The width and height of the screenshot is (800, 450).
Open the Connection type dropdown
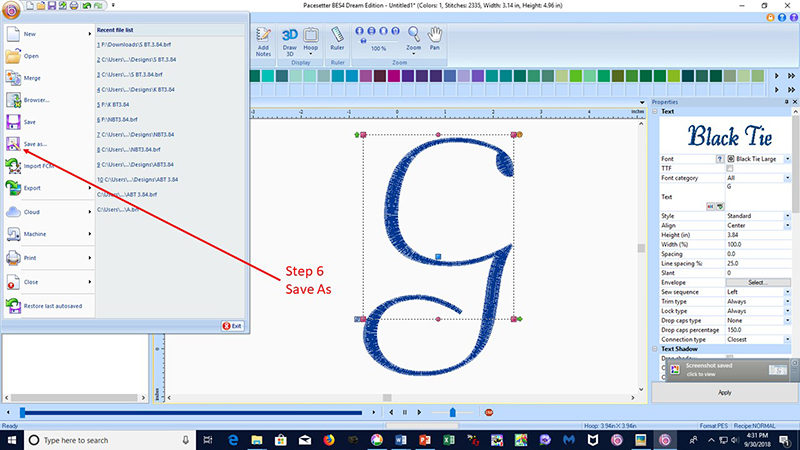787,339
